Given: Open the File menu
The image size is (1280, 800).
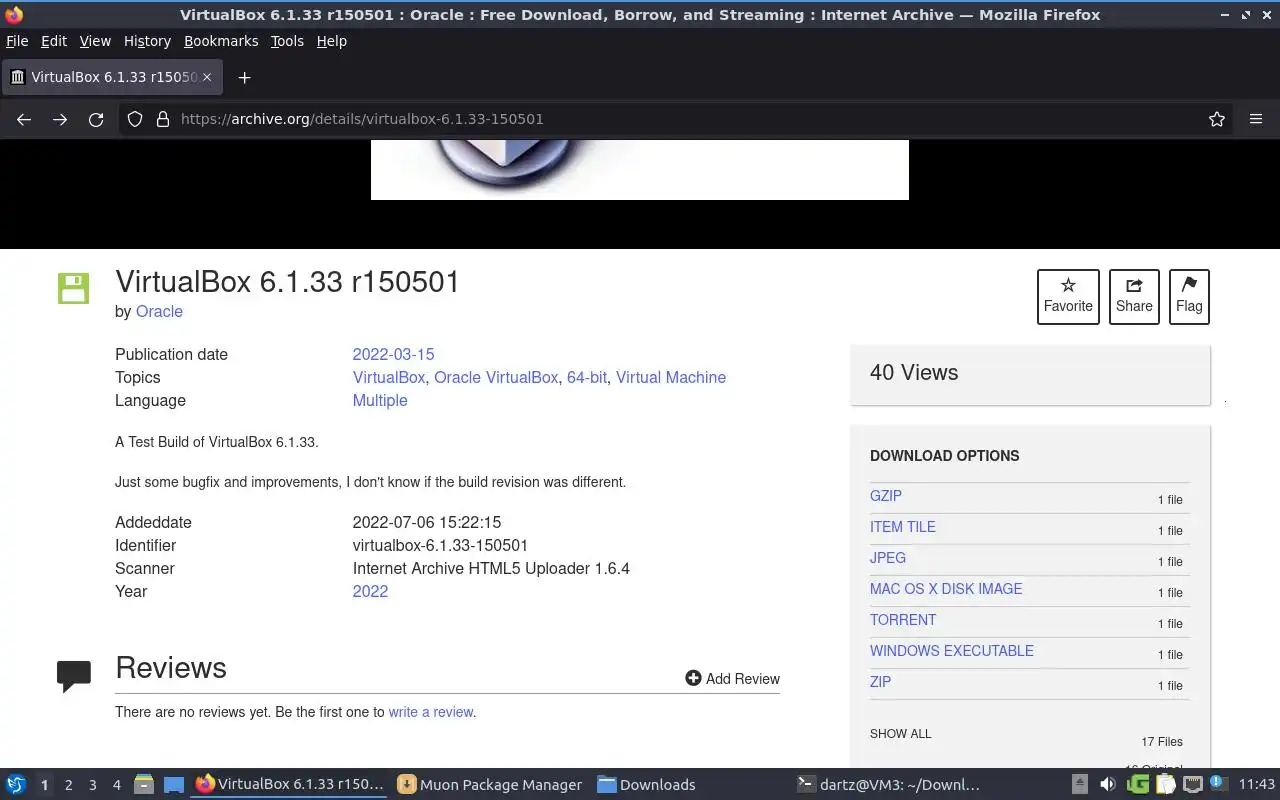Looking at the screenshot, I should (x=17, y=41).
